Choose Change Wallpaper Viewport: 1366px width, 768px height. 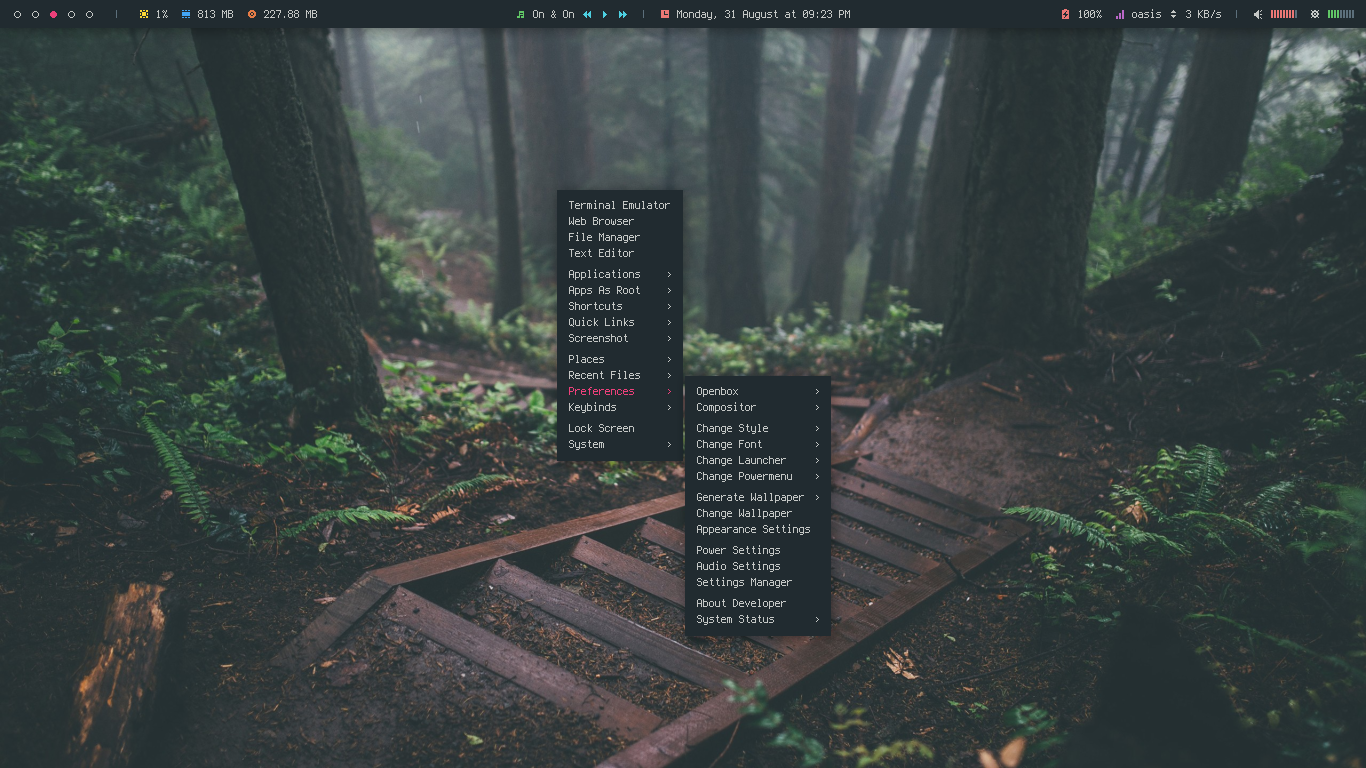click(758, 513)
